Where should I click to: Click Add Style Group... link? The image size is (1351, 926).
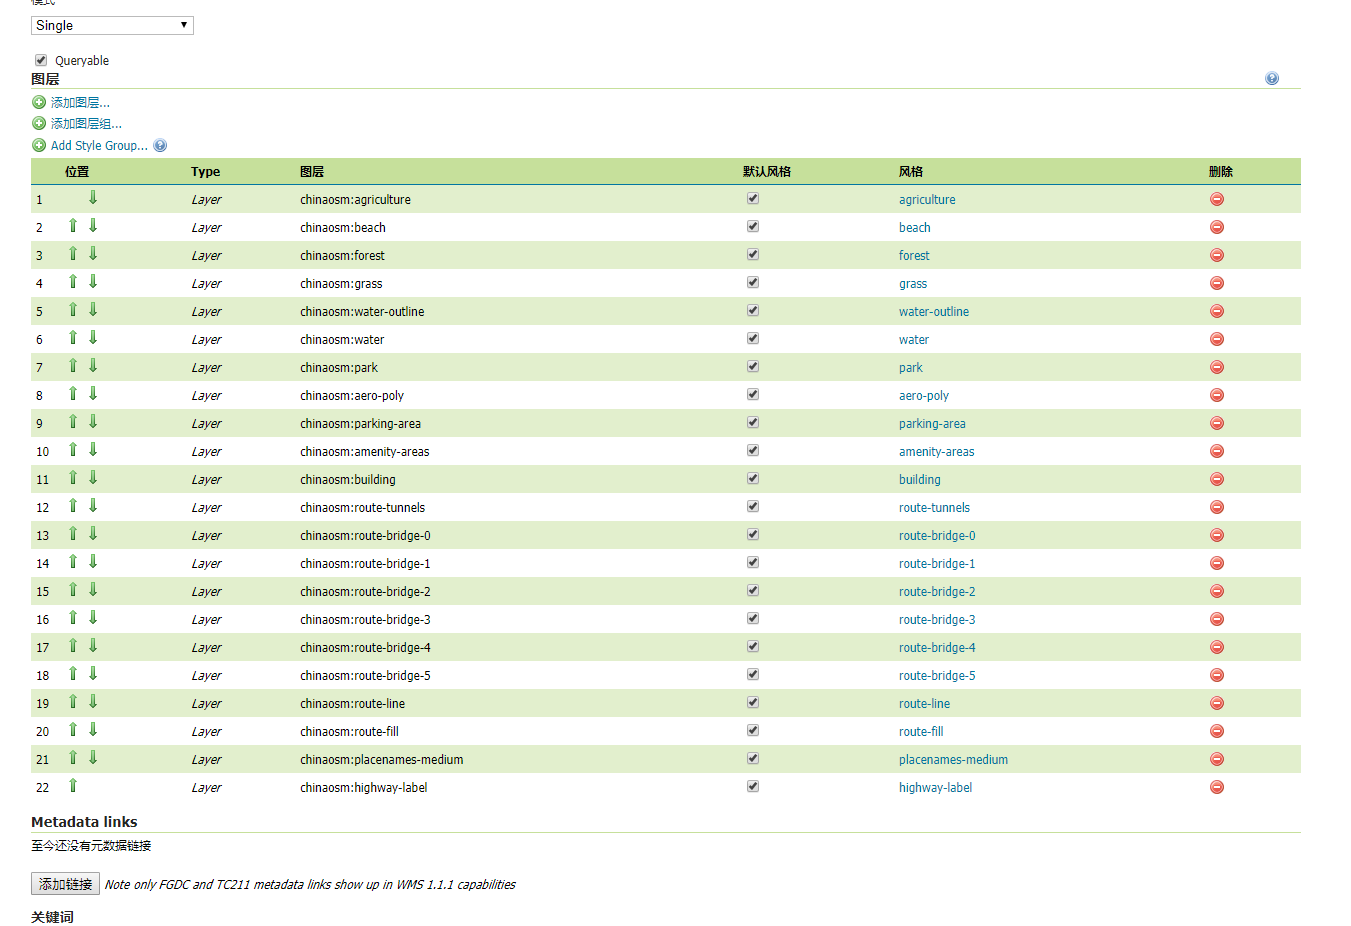coord(99,145)
